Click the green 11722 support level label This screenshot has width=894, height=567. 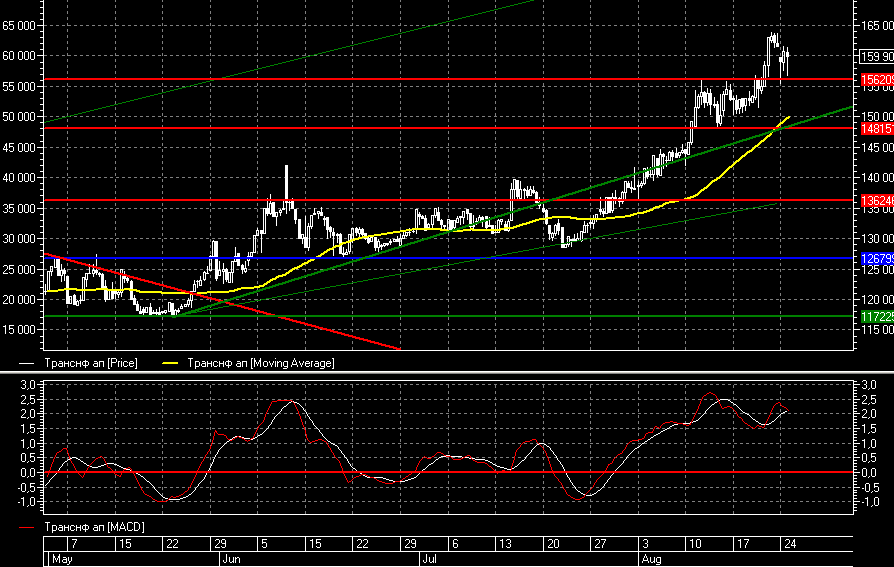point(876,316)
